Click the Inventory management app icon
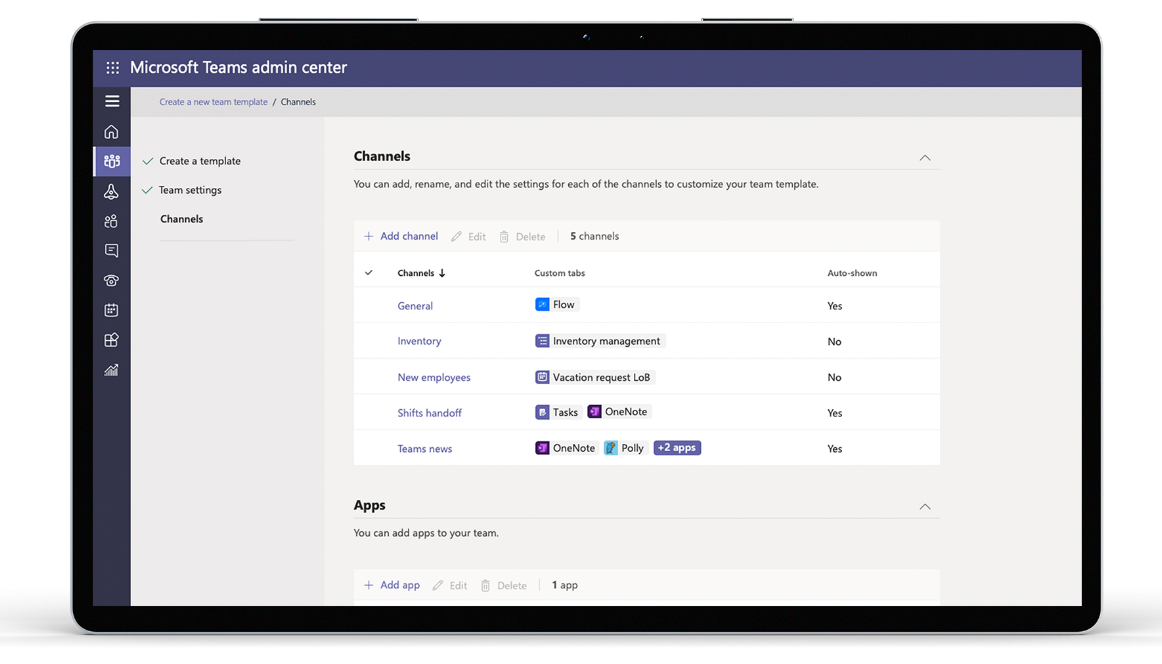The image size is (1162, 664). pyautogui.click(x=542, y=341)
